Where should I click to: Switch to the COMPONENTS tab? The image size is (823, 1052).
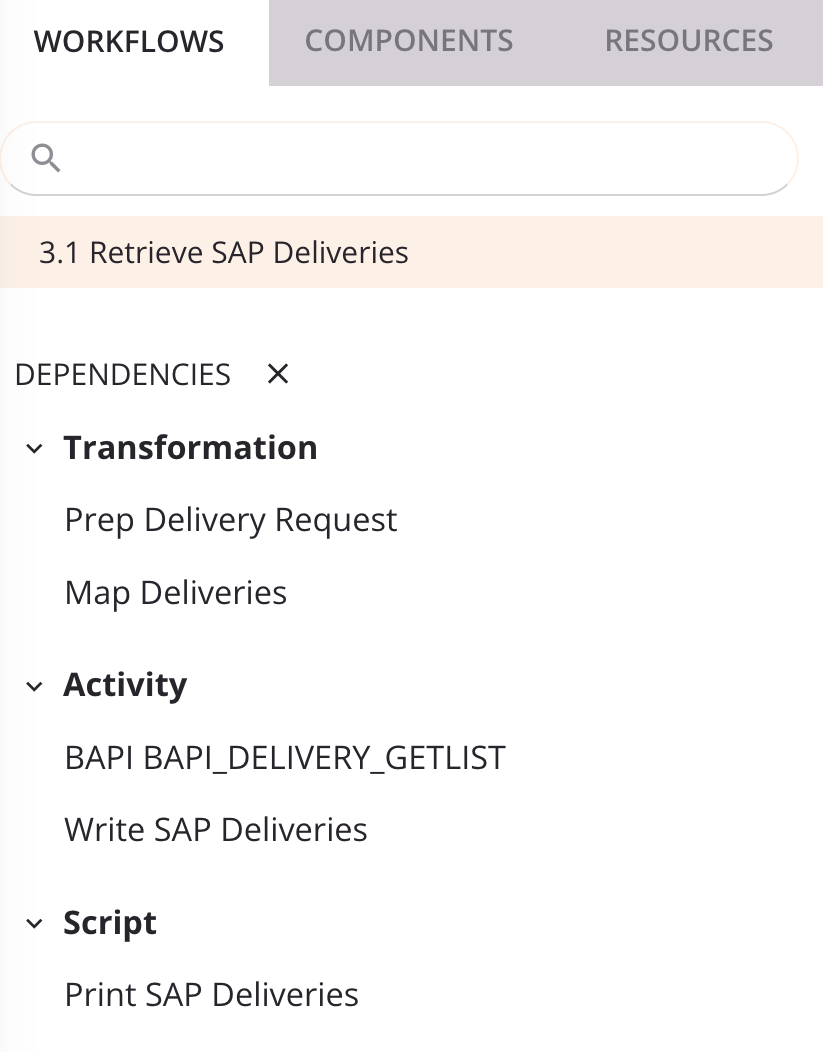[x=408, y=41]
